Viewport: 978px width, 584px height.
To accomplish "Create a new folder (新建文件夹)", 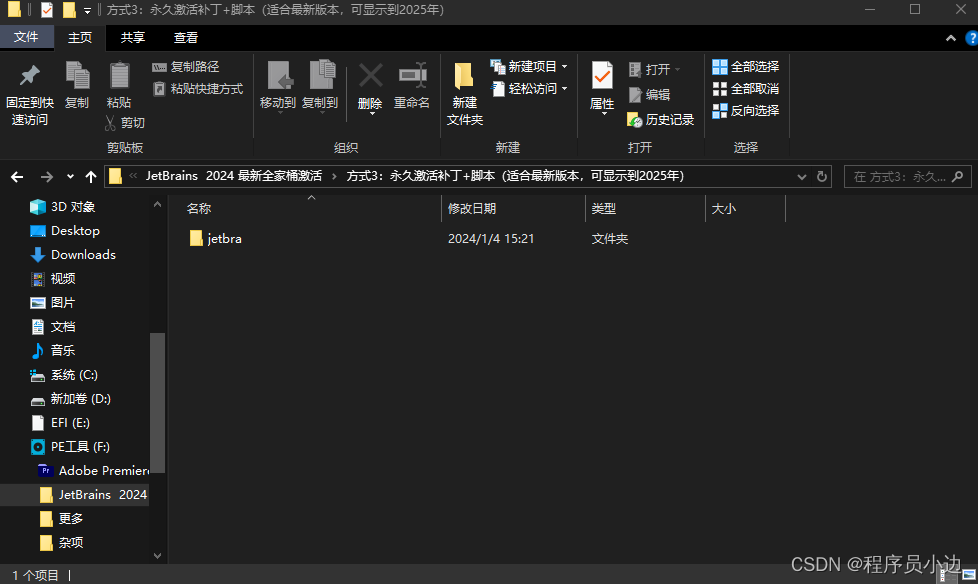I will tap(465, 94).
